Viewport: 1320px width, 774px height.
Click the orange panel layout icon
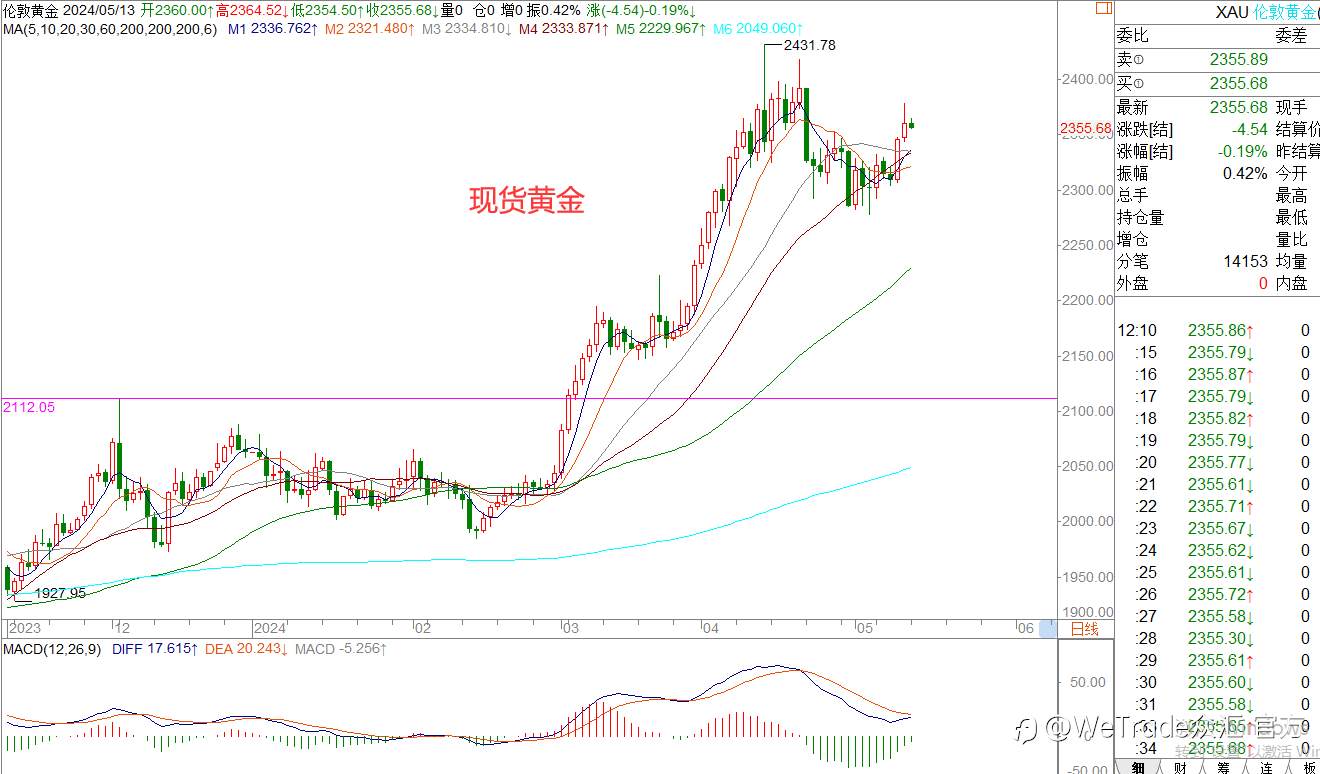1102,7
